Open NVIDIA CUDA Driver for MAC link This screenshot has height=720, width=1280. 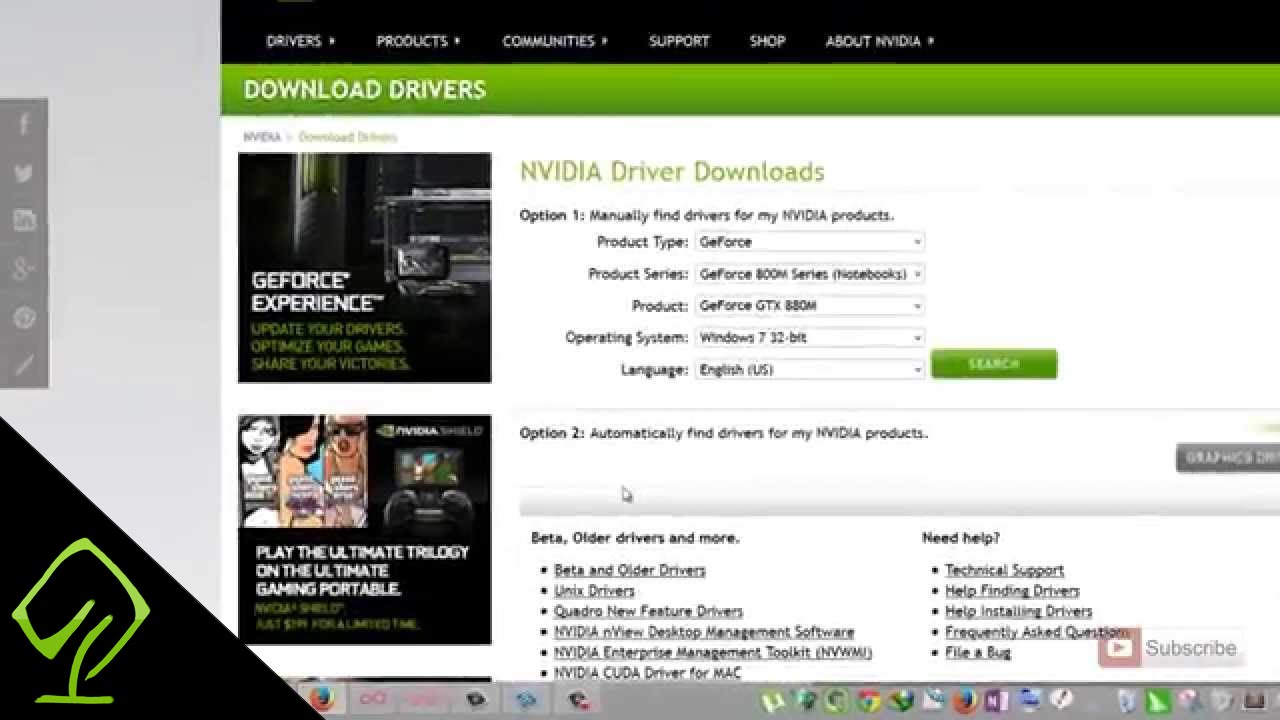(x=648, y=673)
